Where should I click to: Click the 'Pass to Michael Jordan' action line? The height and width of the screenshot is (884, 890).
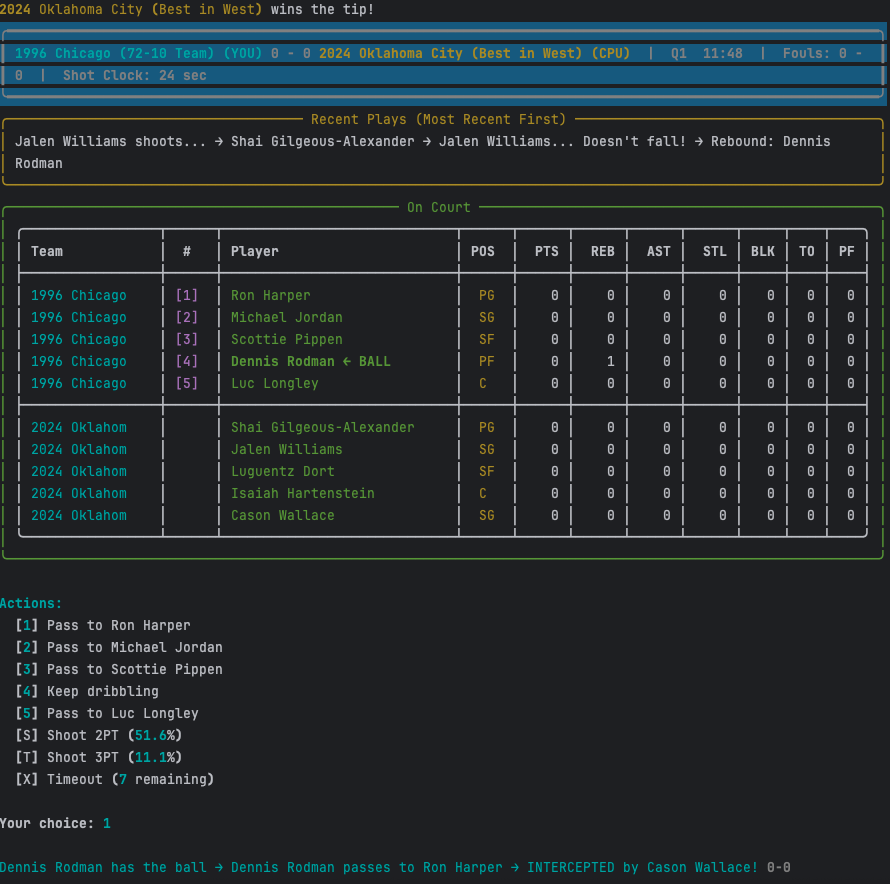click(119, 647)
